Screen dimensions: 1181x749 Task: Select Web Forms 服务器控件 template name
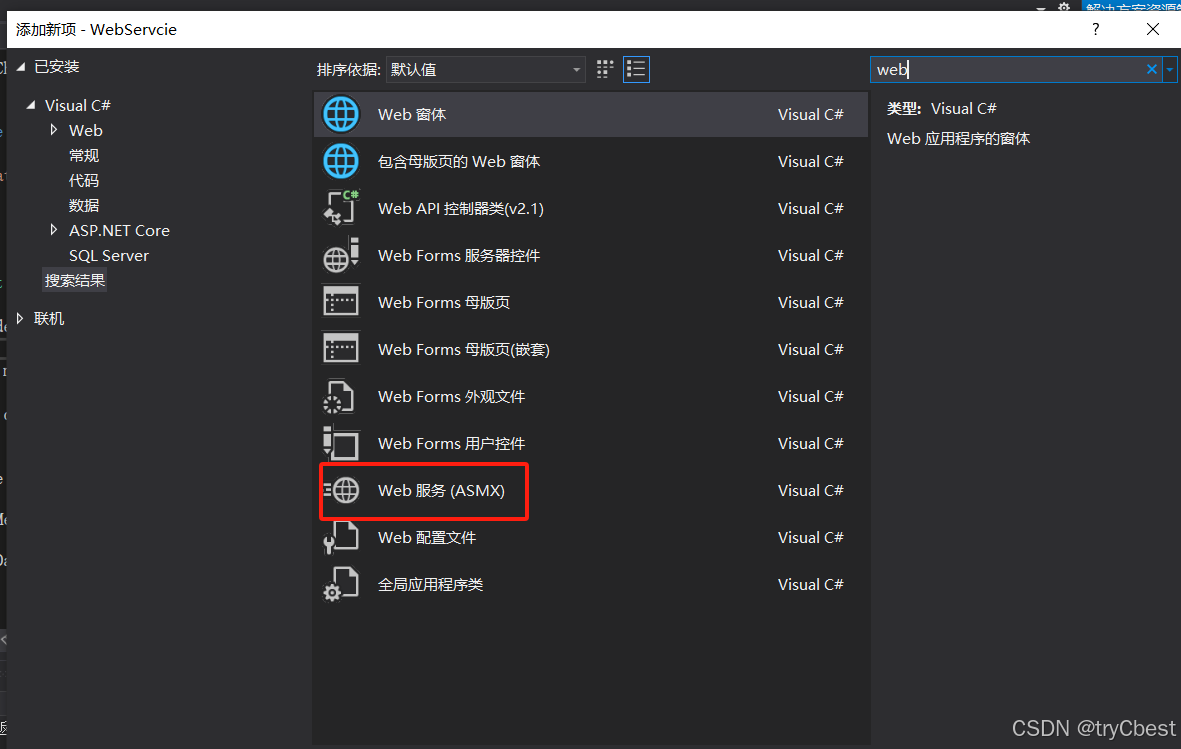(459, 255)
